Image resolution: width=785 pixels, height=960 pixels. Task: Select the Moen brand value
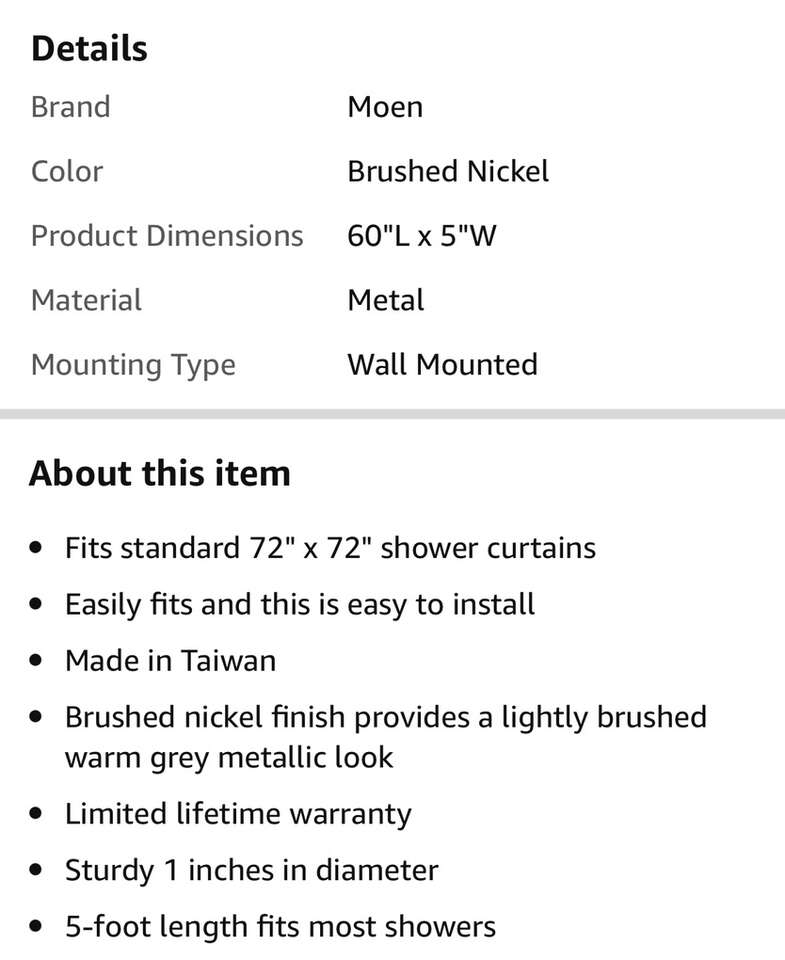(385, 107)
